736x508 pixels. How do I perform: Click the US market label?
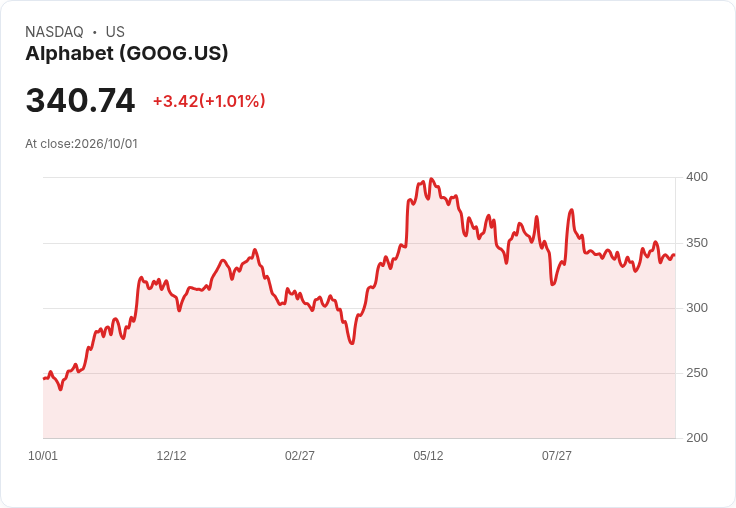point(115,32)
